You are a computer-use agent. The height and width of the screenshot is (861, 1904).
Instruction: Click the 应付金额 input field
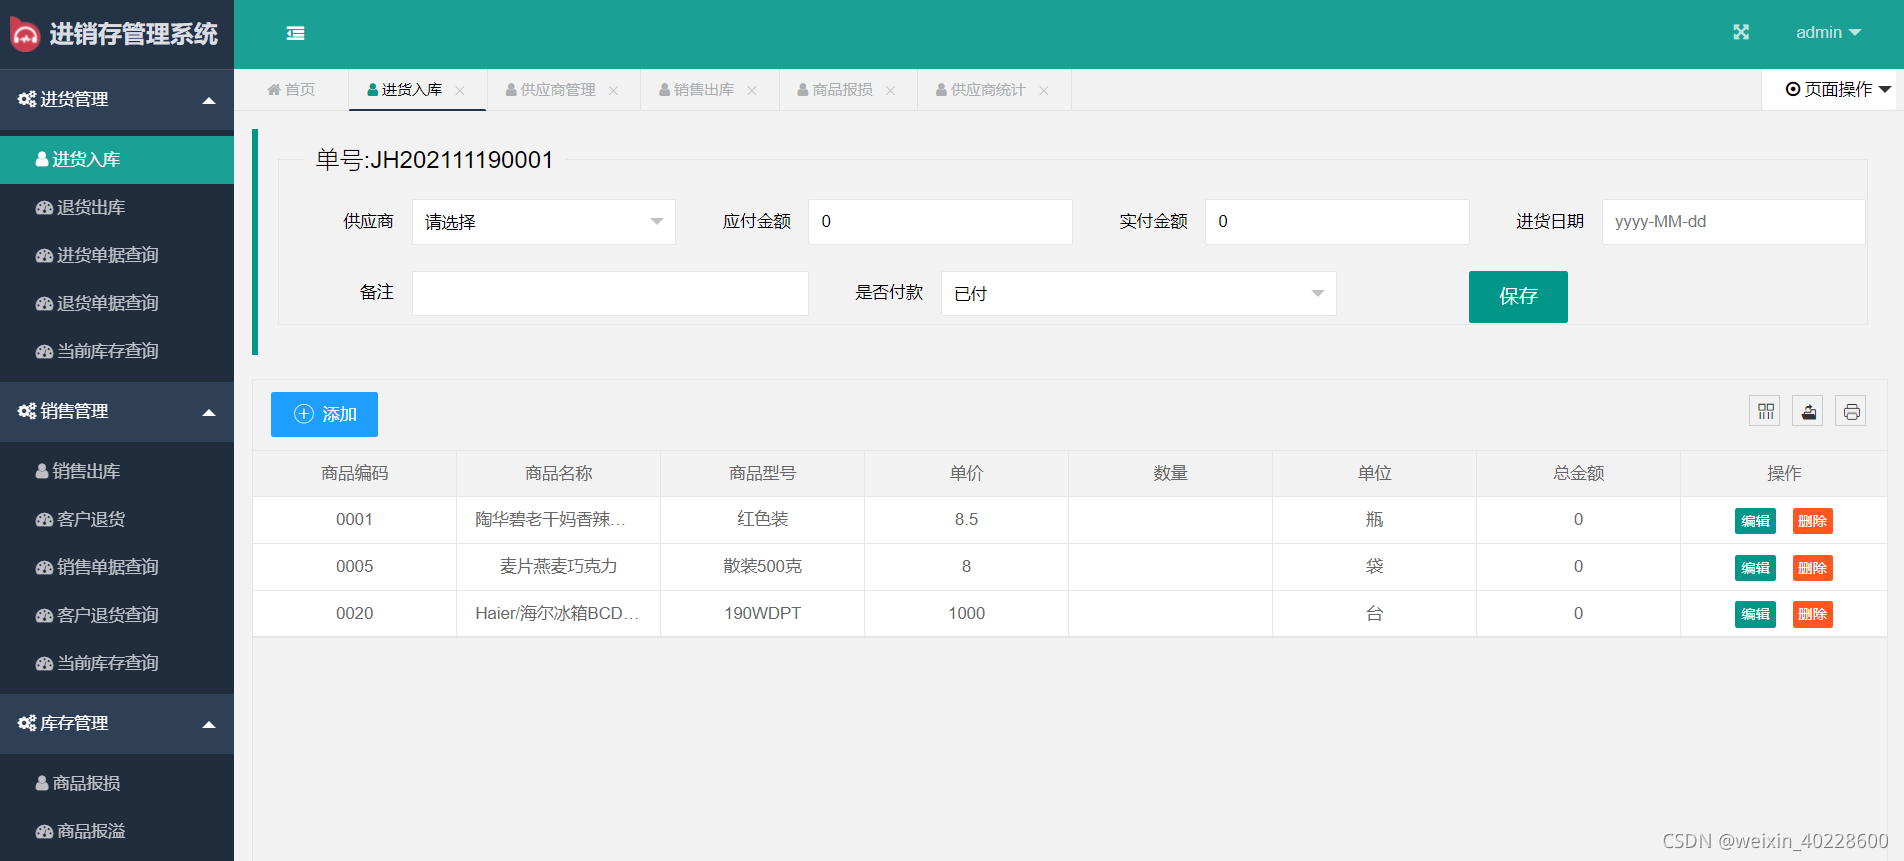(940, 222)
